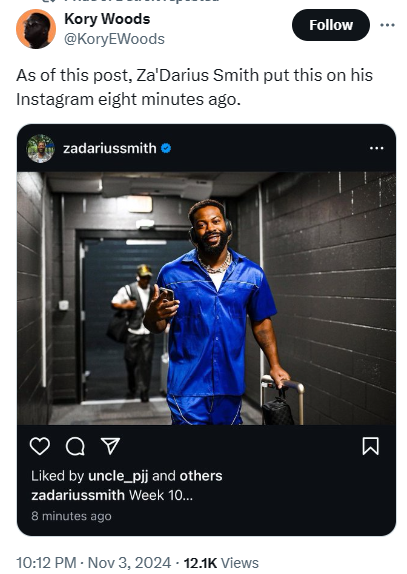Viewport: 407px width, 574px height.
Task: Expand the "Week 10..." caption
Action: point(161,495)
